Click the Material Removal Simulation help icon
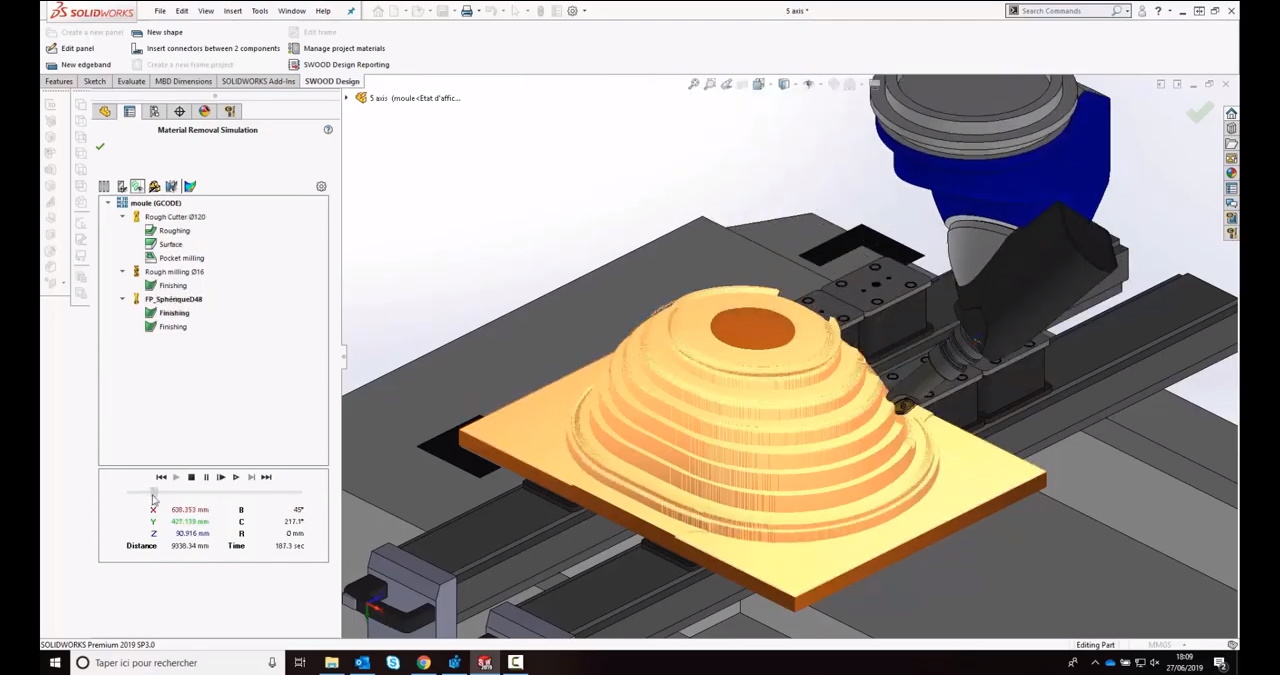This screenshot has height=675, width=1280. tap(327, 130)
